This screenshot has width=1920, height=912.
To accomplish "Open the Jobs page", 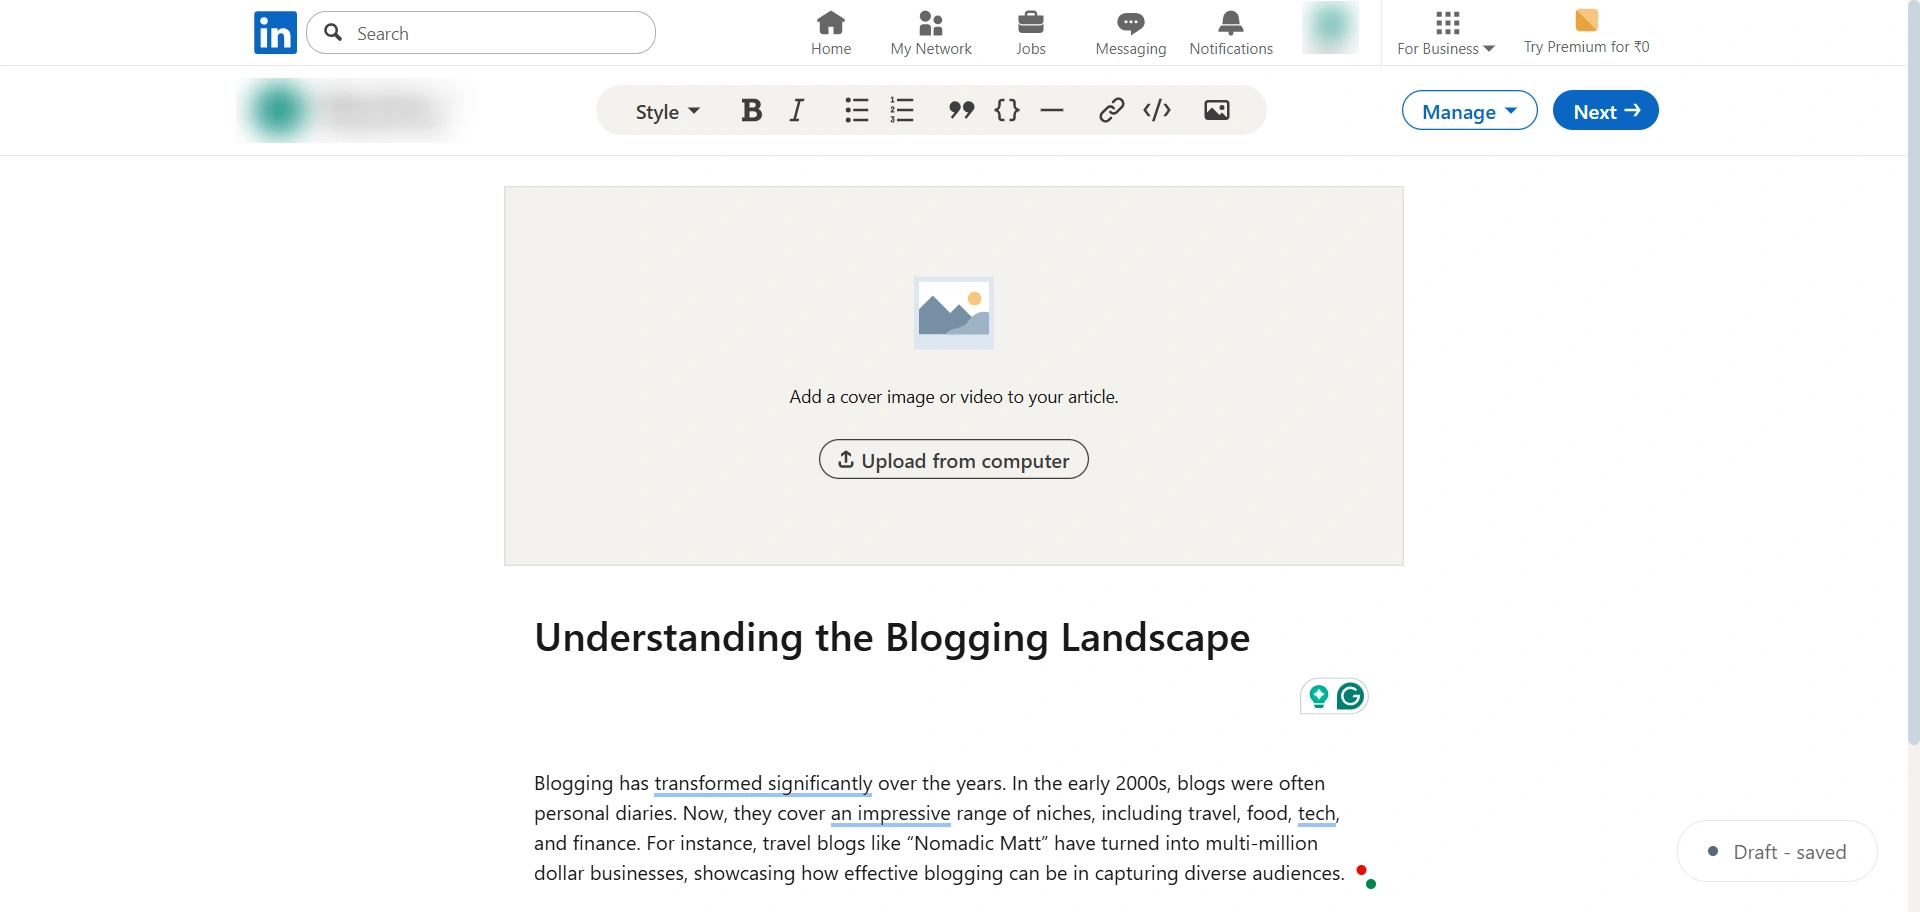I will click(1031, 33).
